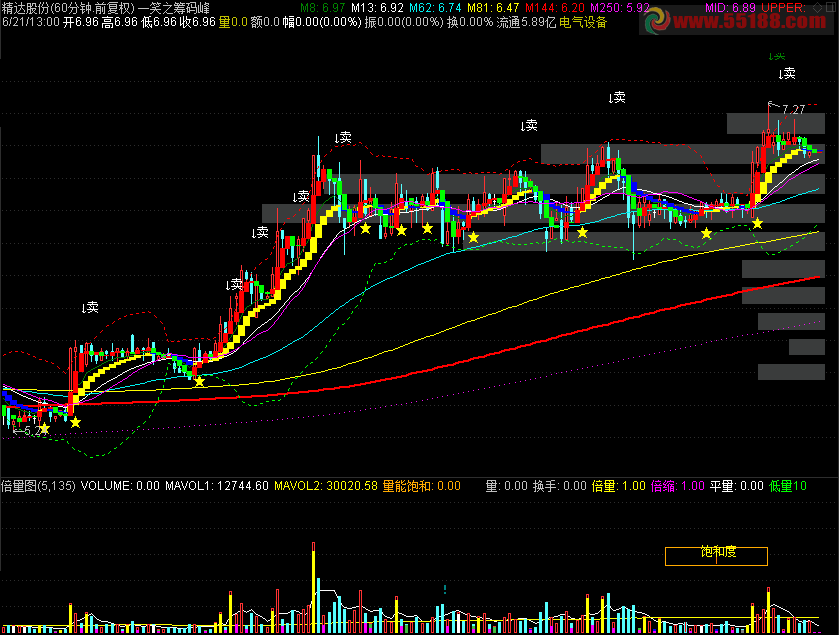Click the VOLUME: 0.00 readout
Viewport: 839px width, 635px height.
pos(120,486)
